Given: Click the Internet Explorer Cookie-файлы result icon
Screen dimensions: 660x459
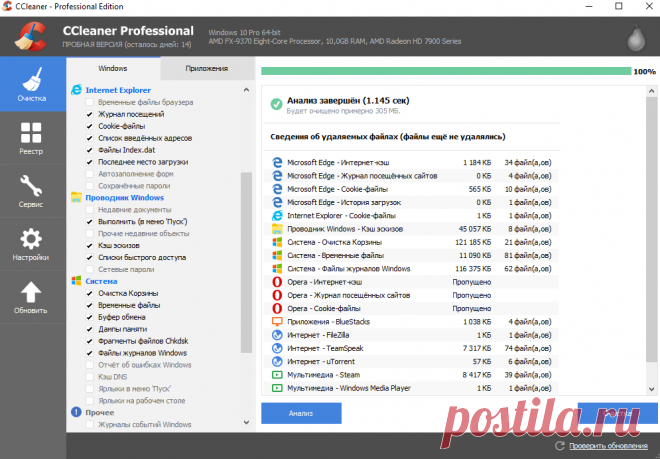Looking at the screenshot, I should [x=277, y=216].
